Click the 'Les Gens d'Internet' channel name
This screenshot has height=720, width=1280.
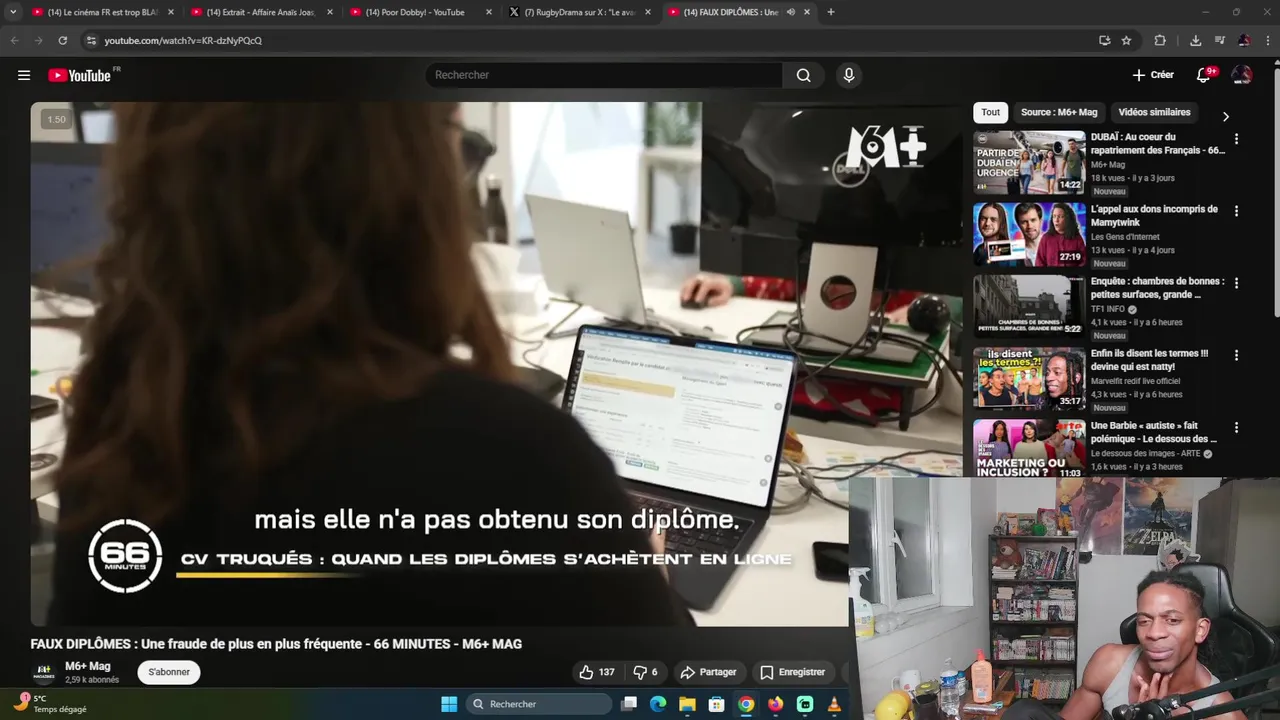click(1125, 237)
